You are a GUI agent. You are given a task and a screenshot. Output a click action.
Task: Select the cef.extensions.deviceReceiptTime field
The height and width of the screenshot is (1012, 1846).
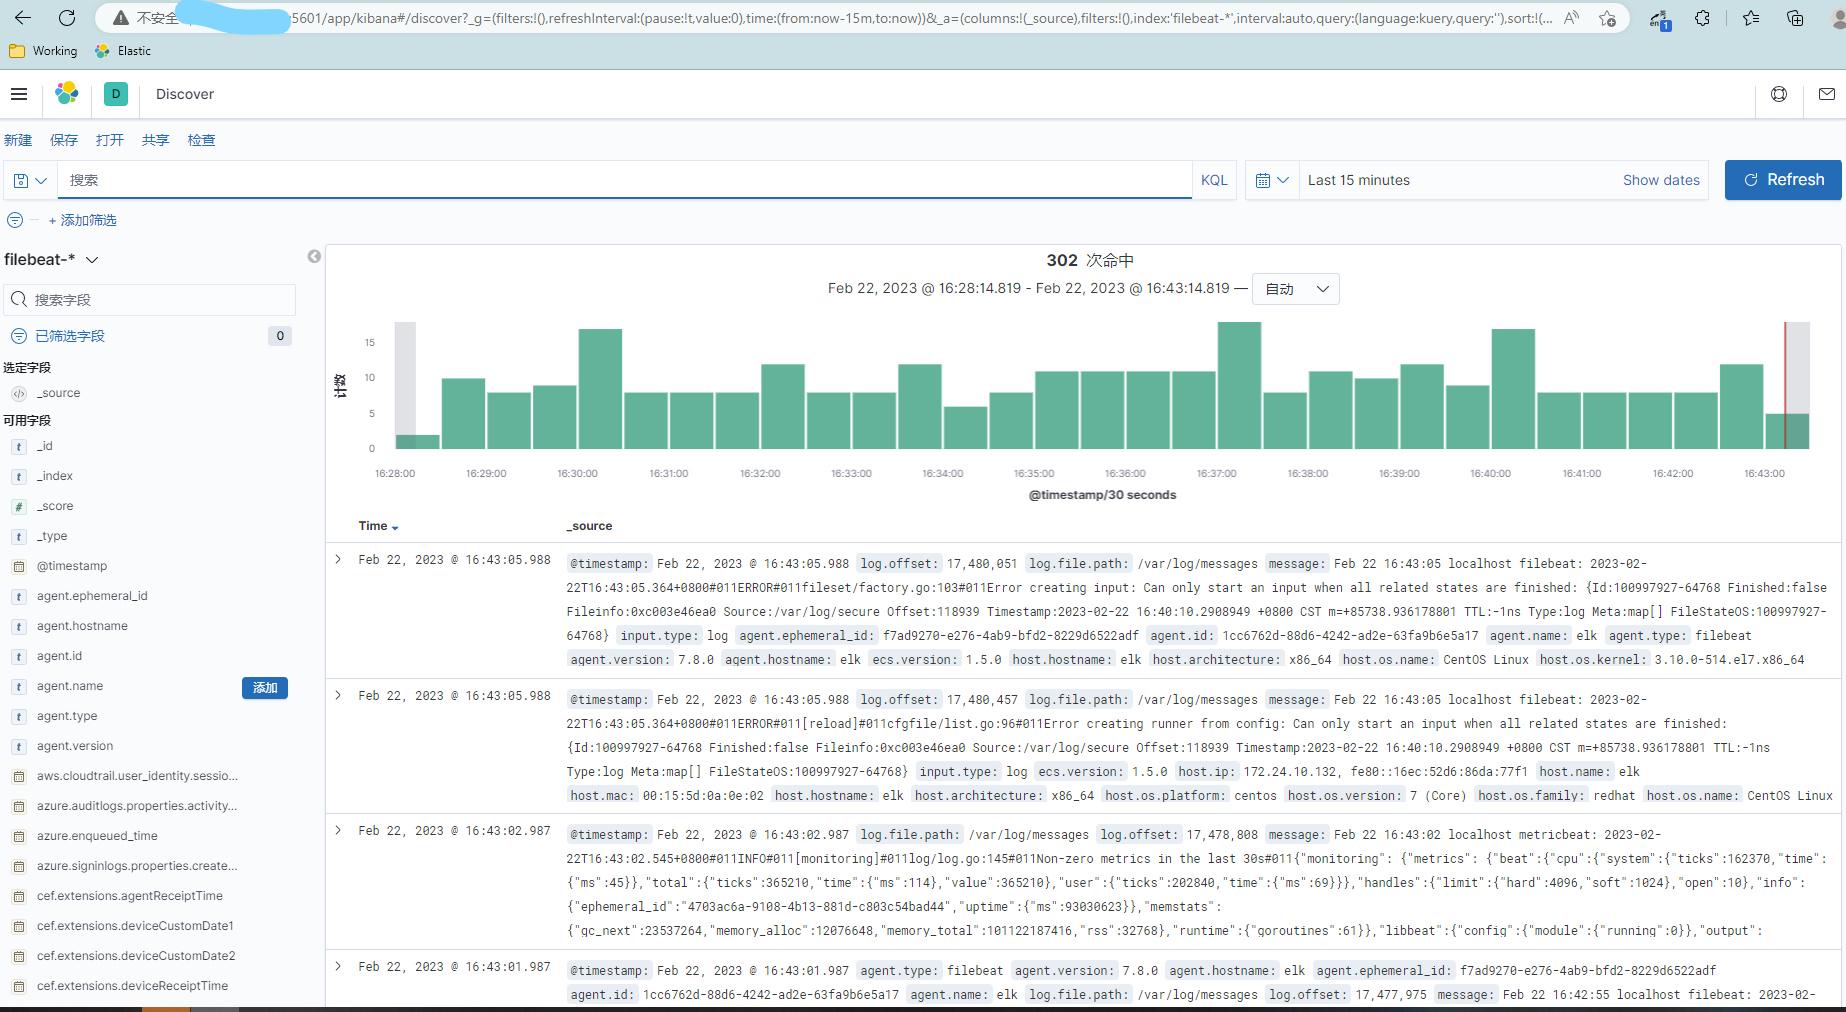(x=132, y=986)
